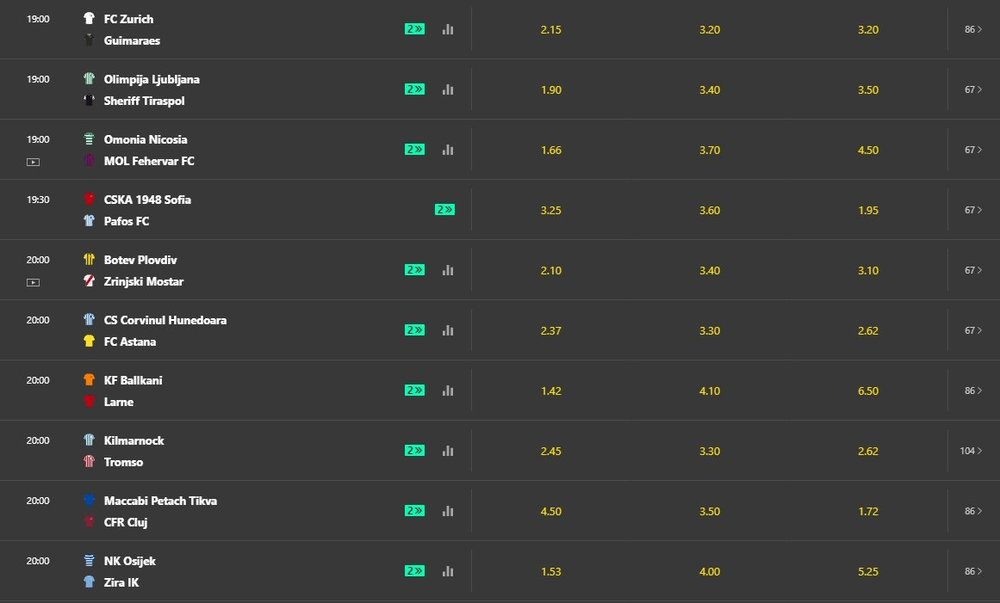This screenshot has height=603, width=1000.
Task: Click video icon under Botev Plovdiv match time
Action: [x=33, y=282]
